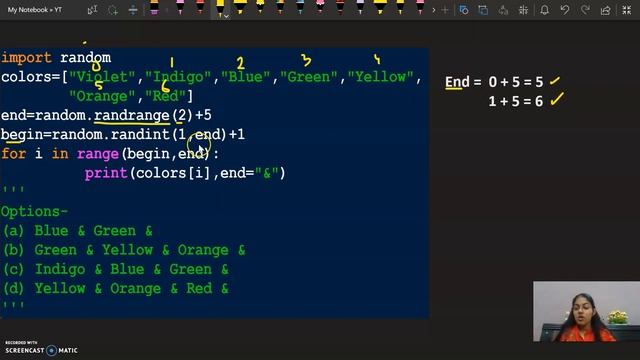The height and width of the screenshot is (360, 640).
Task: Click the word 'randrange' in code
Action: [131, 116]
